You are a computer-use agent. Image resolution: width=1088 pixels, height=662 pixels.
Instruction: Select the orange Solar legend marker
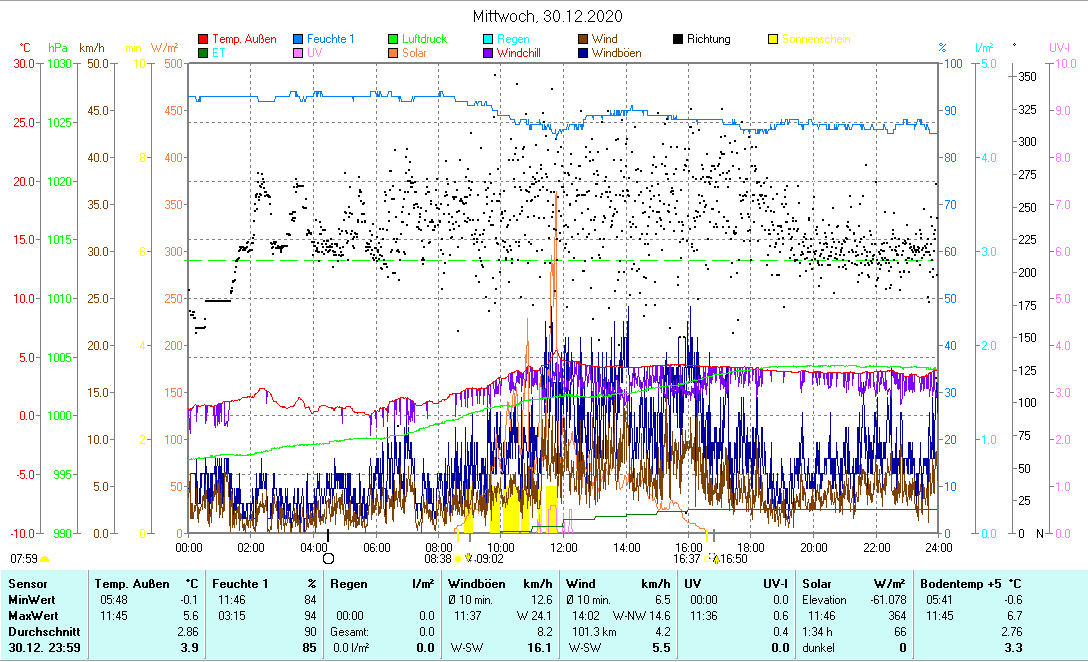(x=393, y=53)
